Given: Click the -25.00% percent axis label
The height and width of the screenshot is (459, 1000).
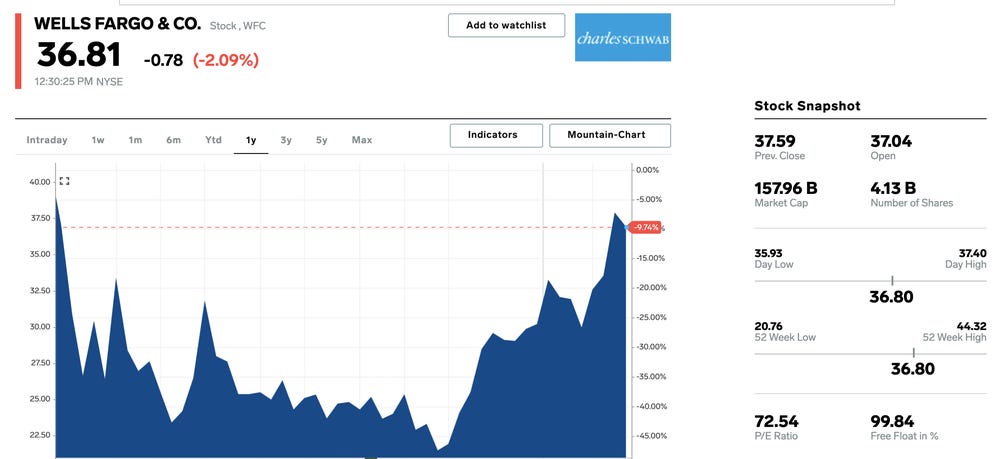Looking at the screenshot, I should tap(651, 317).
